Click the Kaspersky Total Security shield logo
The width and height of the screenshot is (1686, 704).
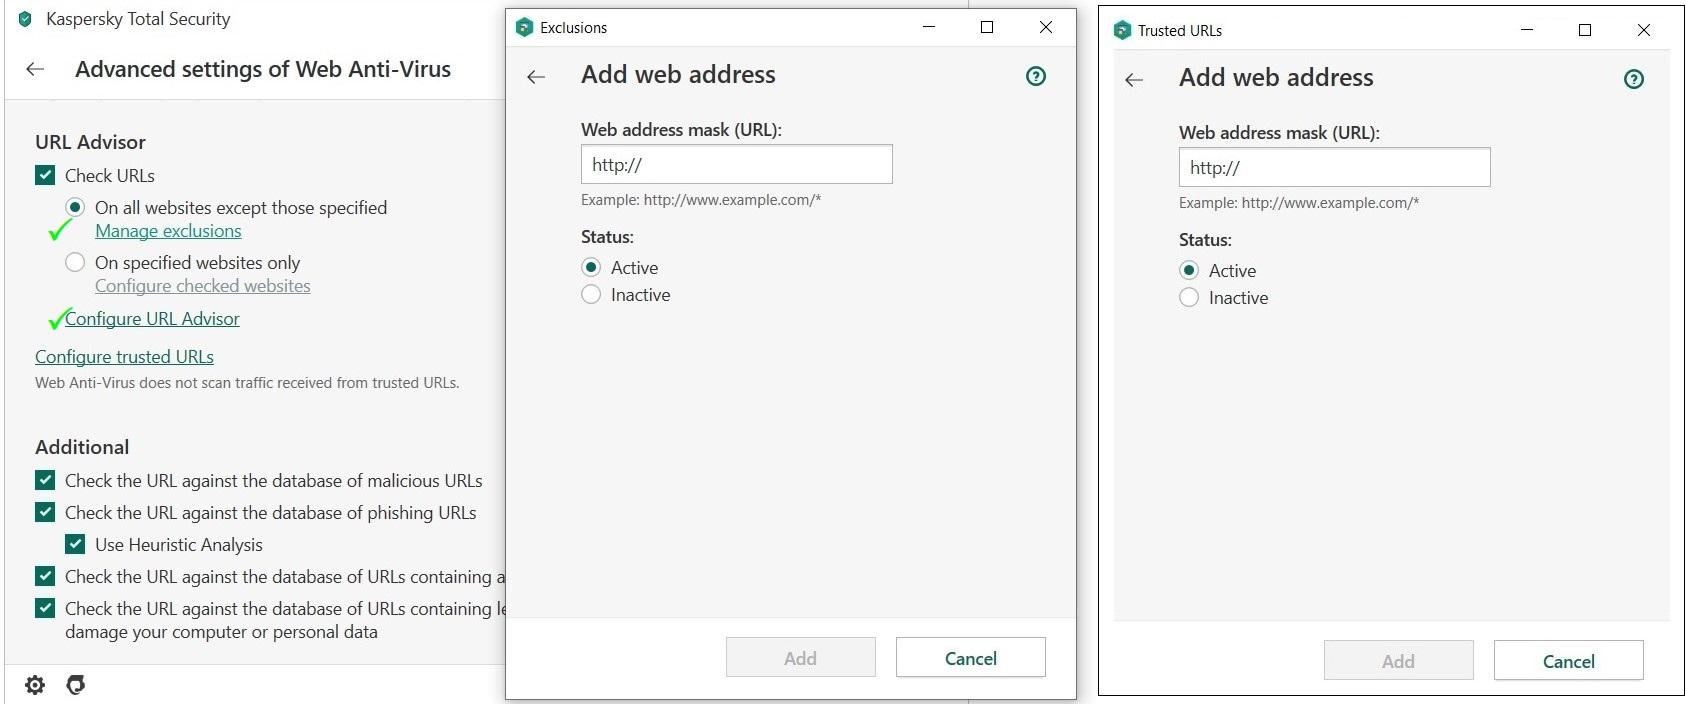[x=25, y=19]
